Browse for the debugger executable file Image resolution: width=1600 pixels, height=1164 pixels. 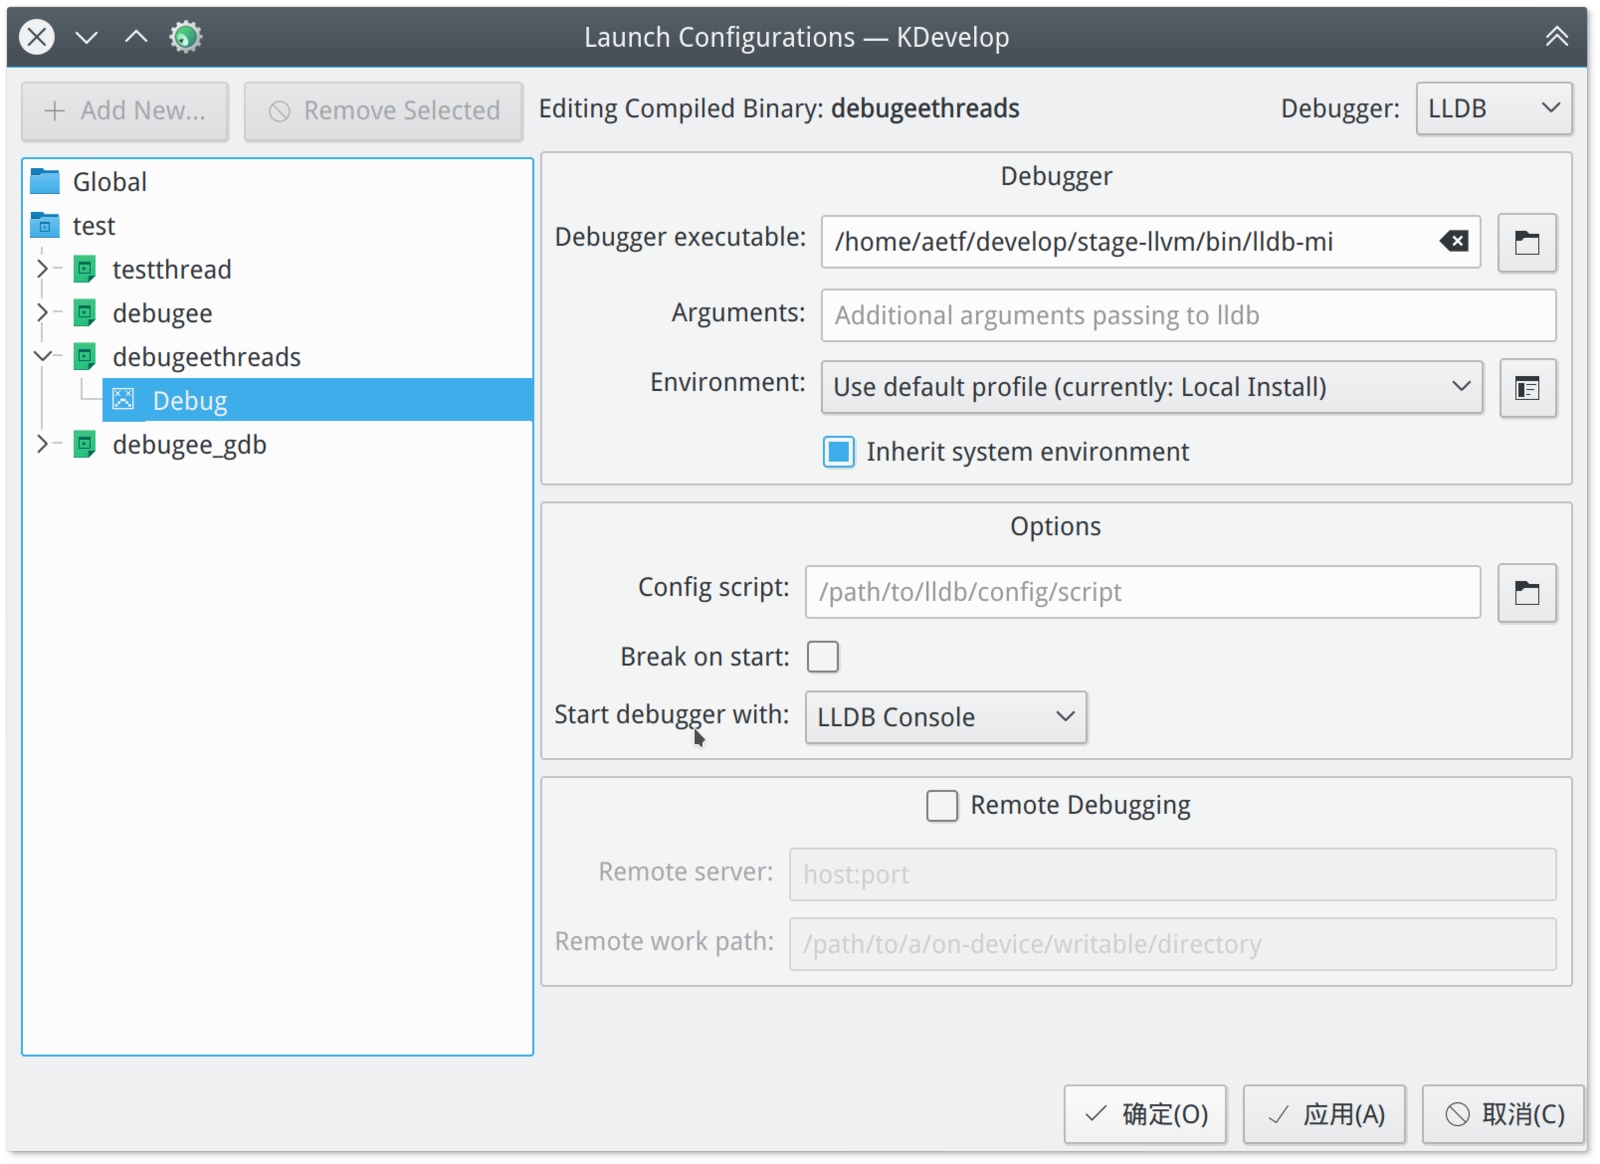pos(1526,243)
